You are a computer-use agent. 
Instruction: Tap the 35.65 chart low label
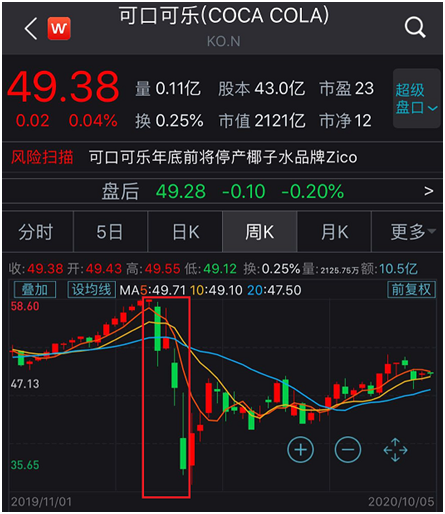tap(25, 465)
